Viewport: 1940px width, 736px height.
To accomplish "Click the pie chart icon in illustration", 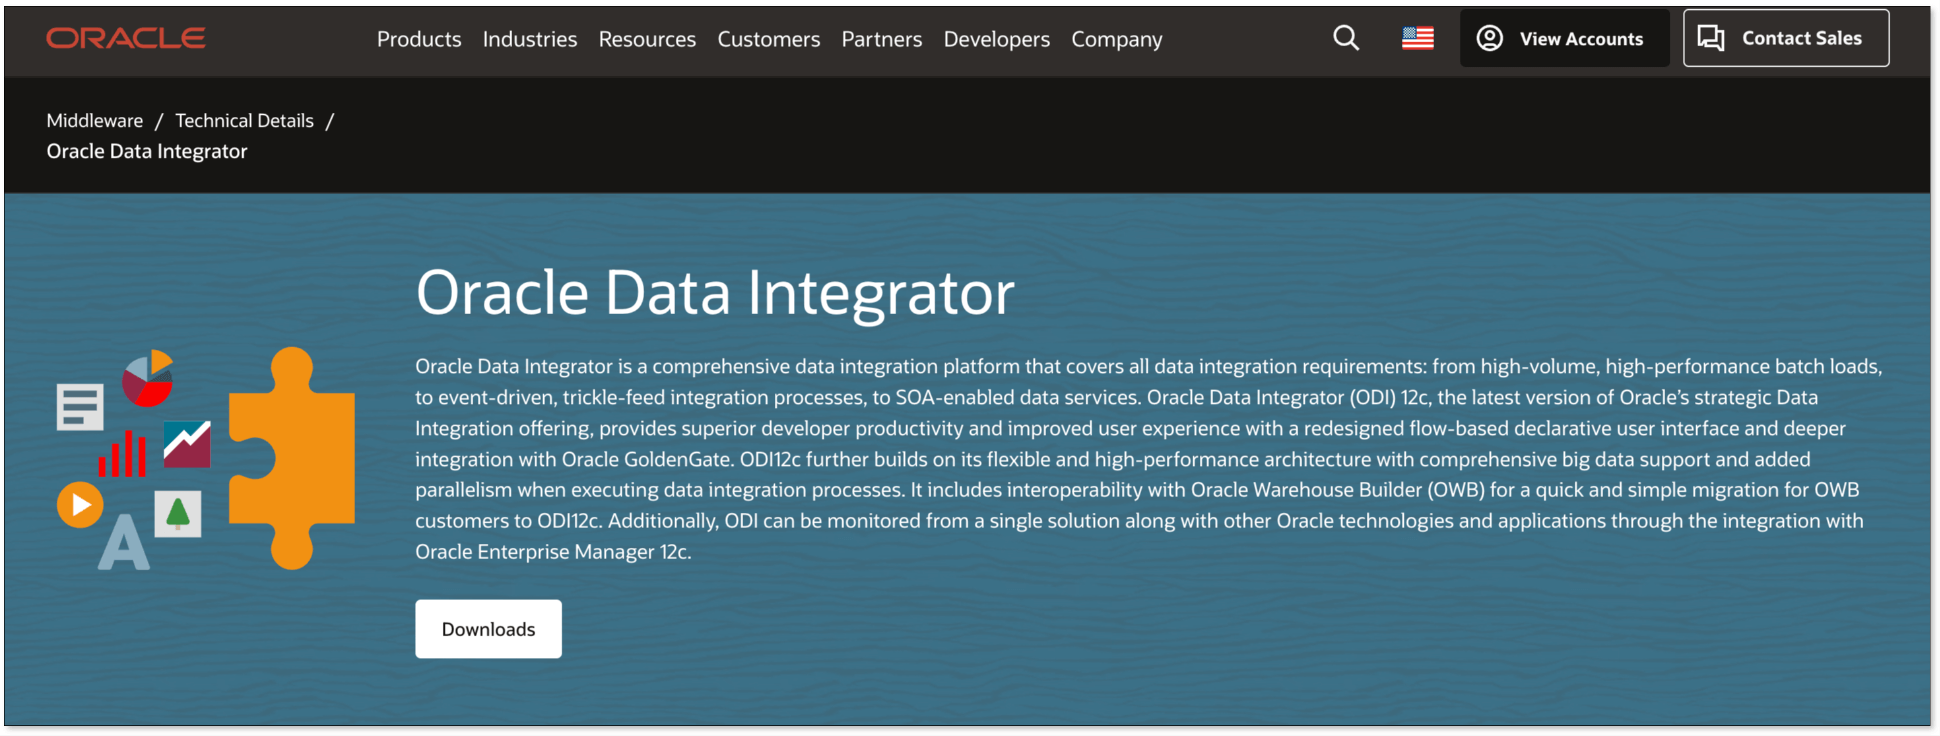I will pyautogui.click(x=147, y=378).
